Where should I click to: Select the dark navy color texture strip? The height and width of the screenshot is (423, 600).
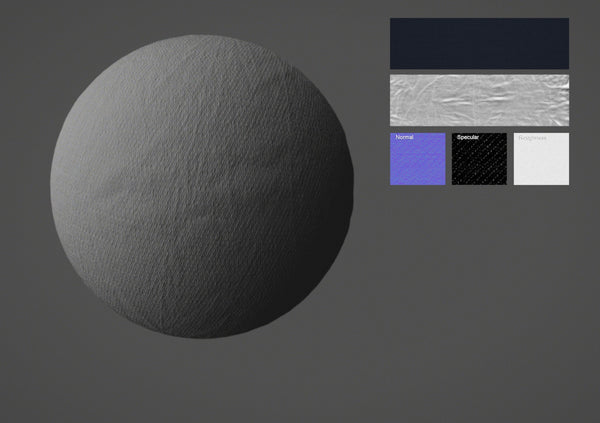click(x=479, y=43)
